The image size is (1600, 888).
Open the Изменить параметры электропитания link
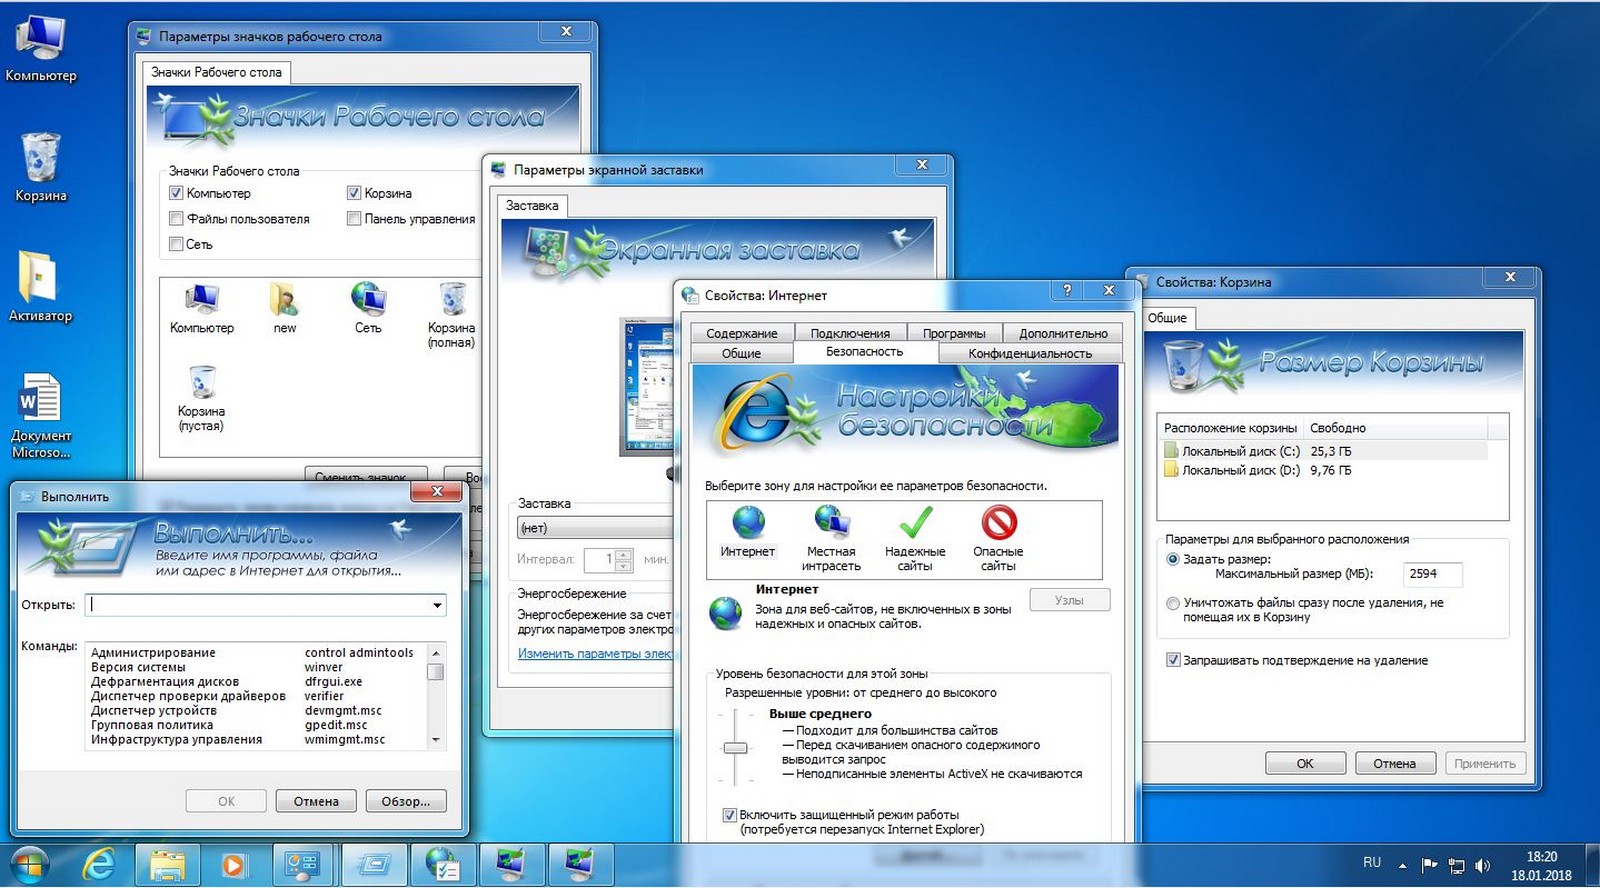coord(596,653)
